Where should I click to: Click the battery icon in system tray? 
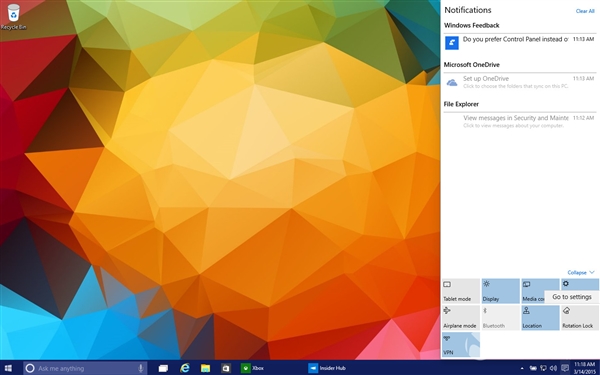(x=533, y=368)
